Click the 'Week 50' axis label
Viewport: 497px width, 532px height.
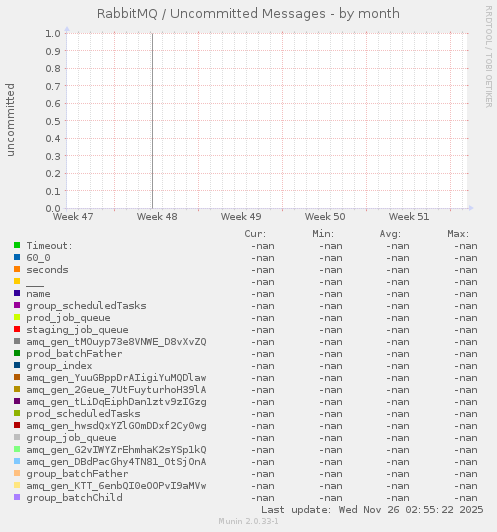325,216
